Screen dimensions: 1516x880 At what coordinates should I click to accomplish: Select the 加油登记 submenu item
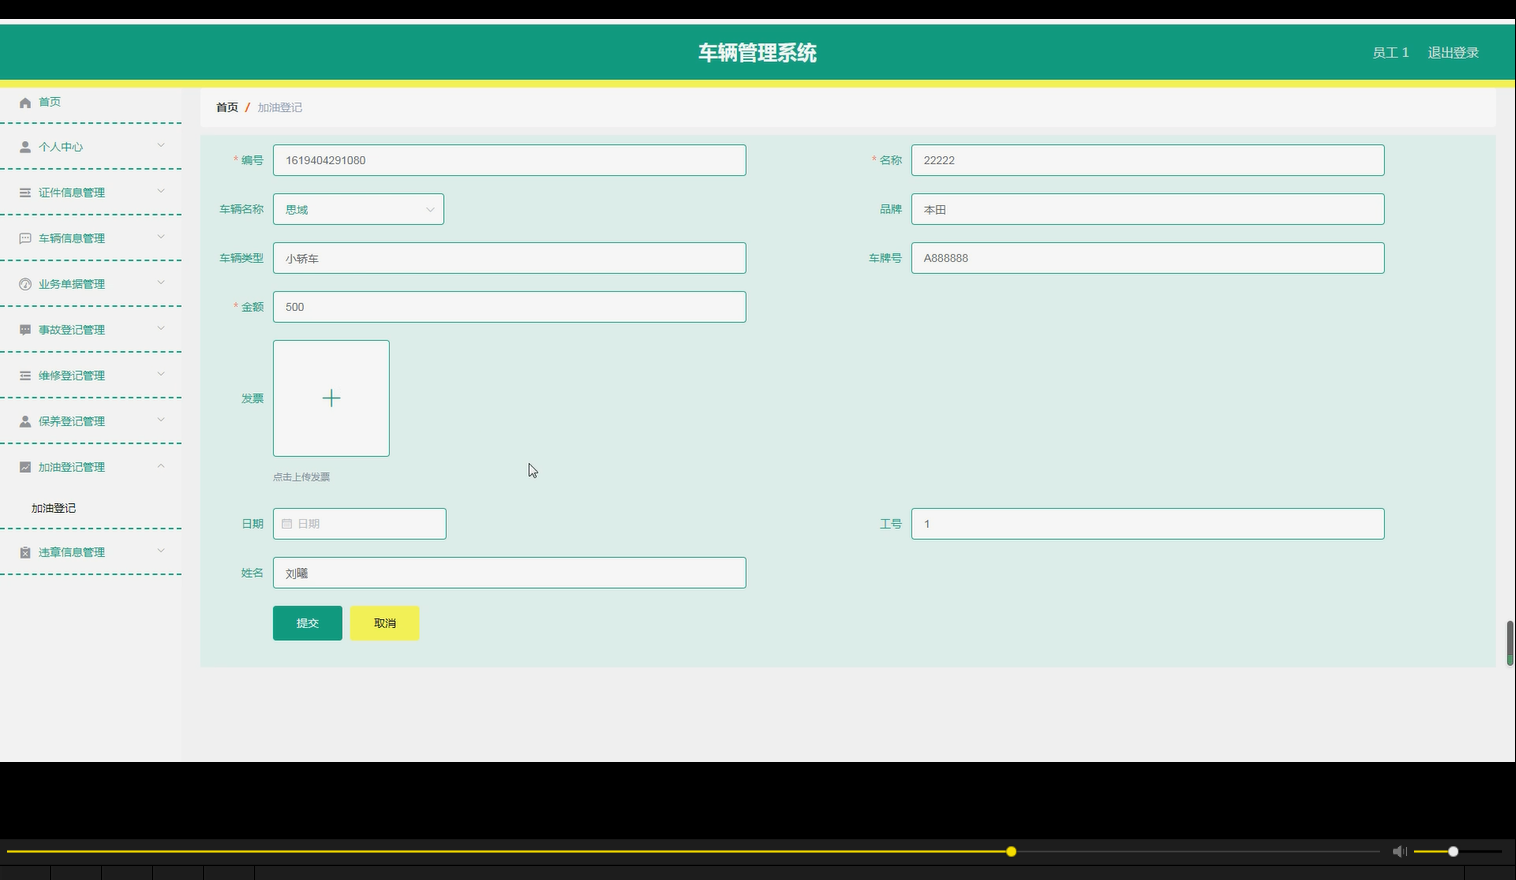click(55, 507)
